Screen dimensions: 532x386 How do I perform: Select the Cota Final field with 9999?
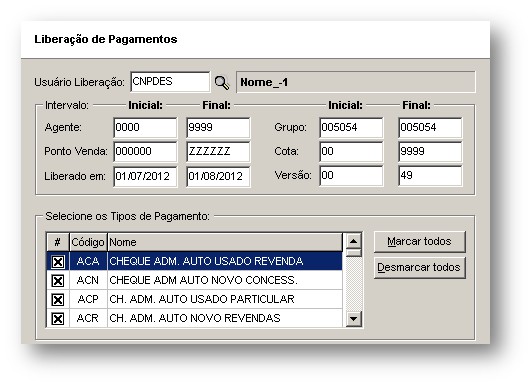tap(430, 152)
